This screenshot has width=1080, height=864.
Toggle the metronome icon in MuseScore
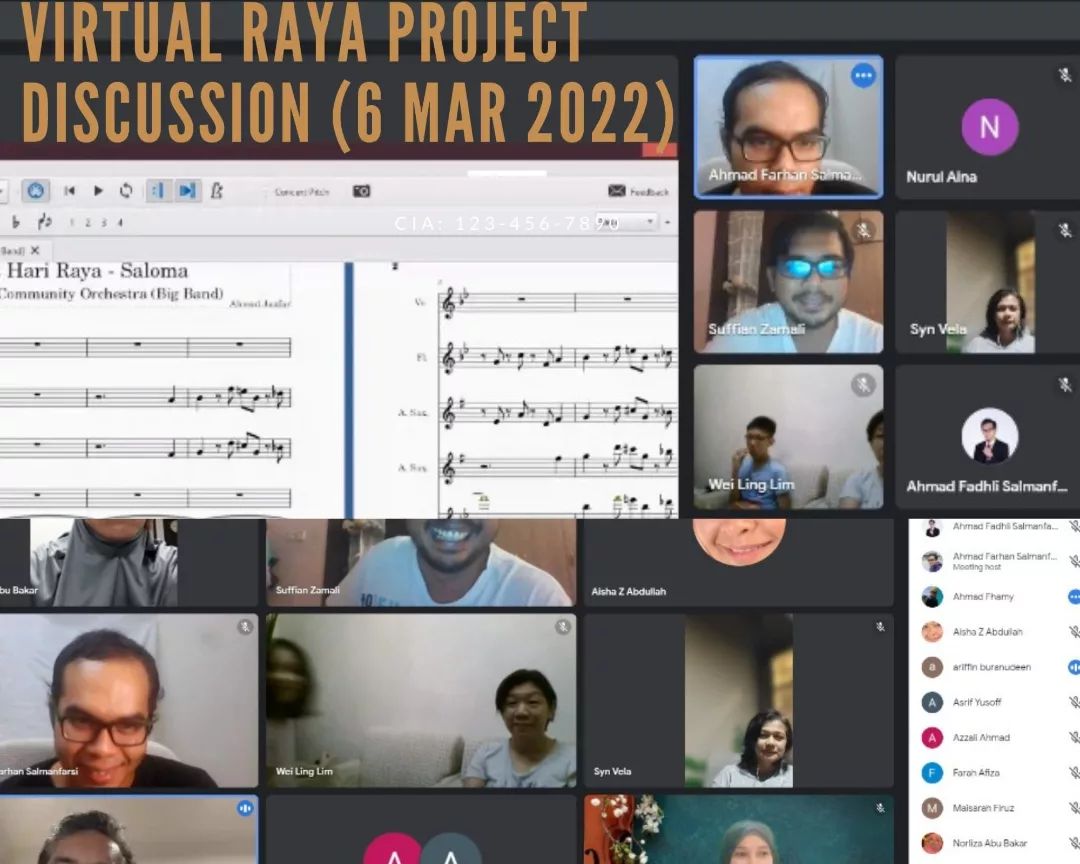(x=216, y=190)
